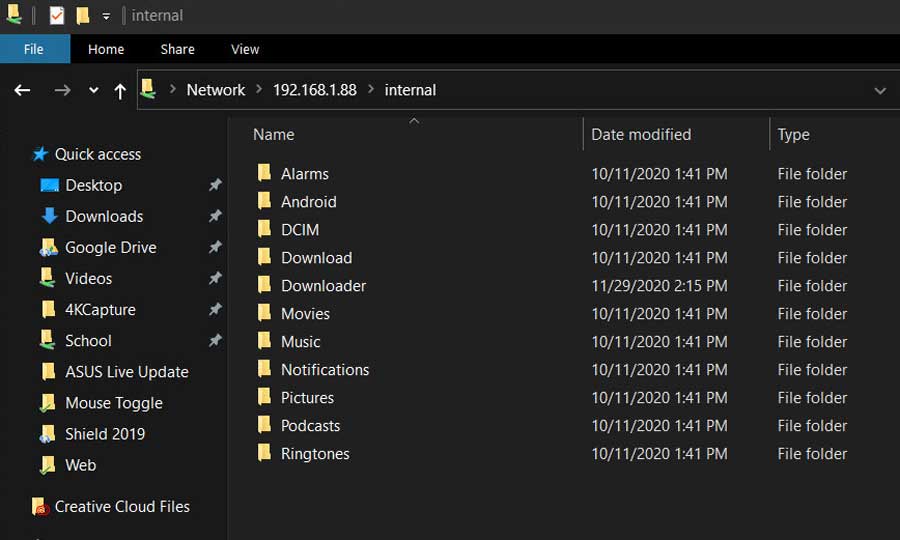Click New folder icon in title bar

(83, 15)
